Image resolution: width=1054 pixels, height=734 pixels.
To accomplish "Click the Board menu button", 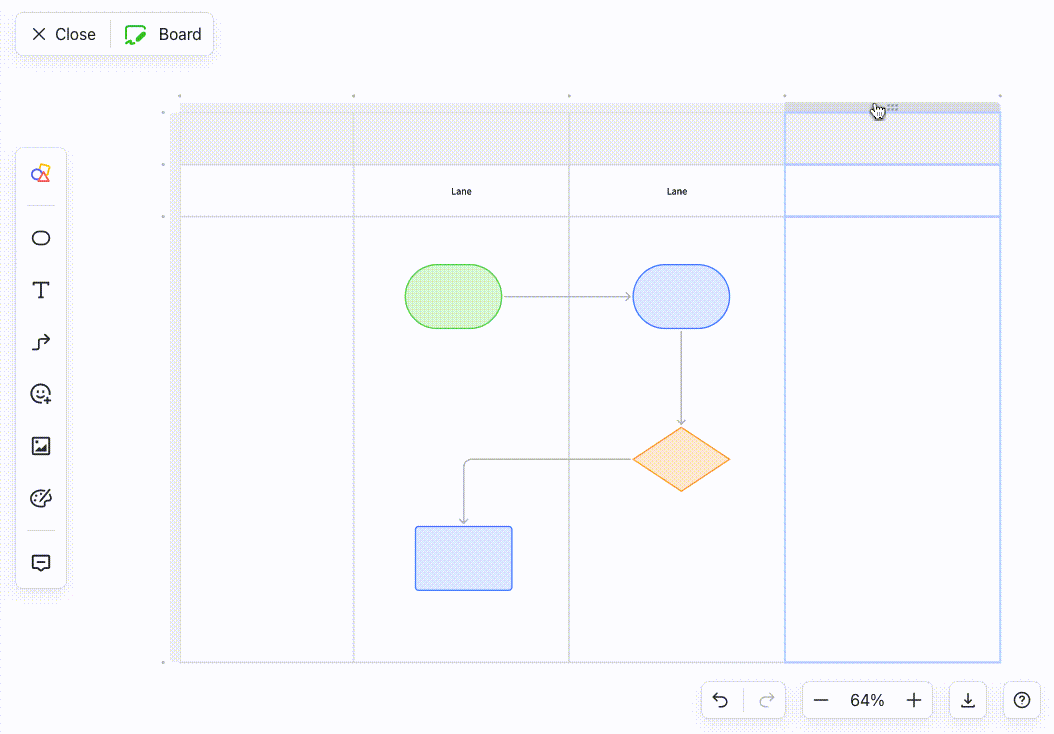I will click(x=163, y=33).
